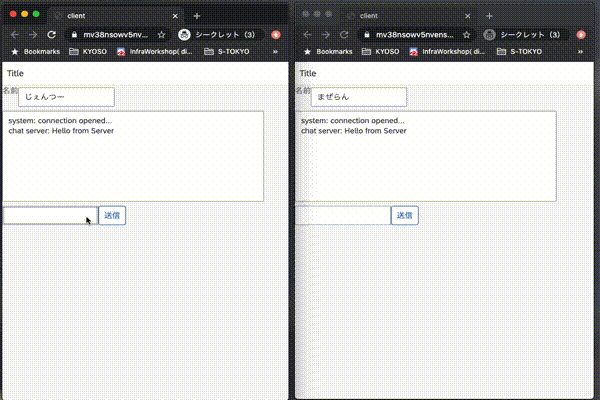The width and height of the screenshot is (600, 400).
Task: Open Bookmarks star item in right window
Action: tap(328, 52)
